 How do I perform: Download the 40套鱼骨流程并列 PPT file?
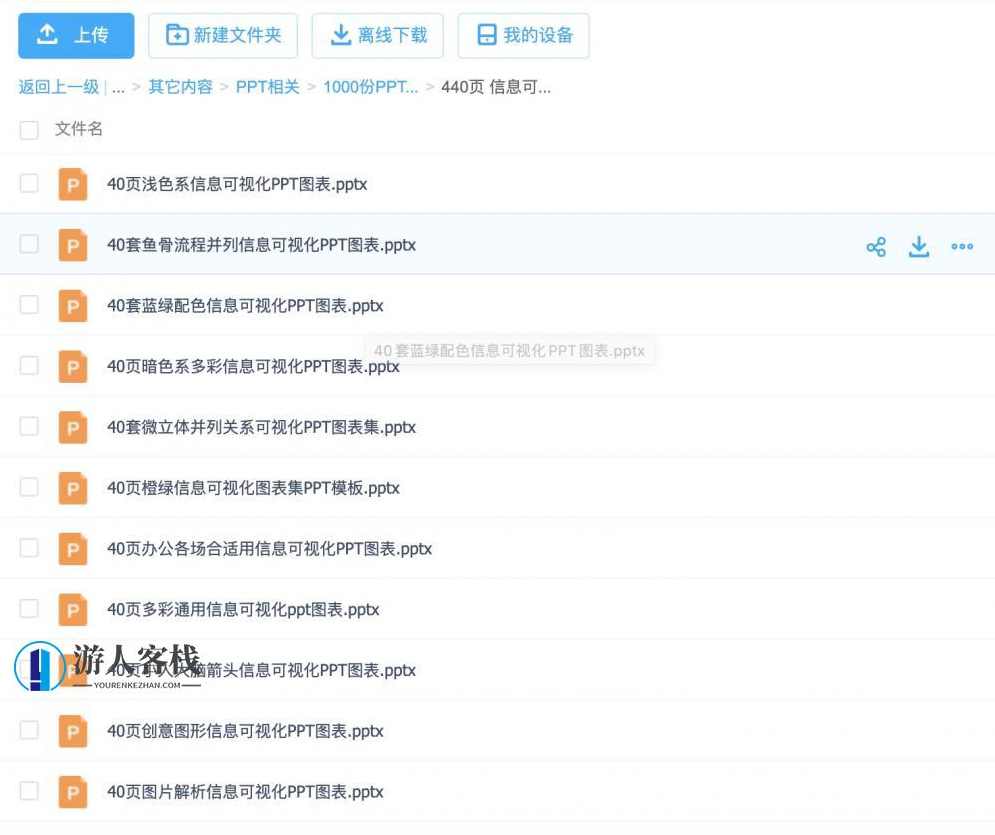[x=919, y=246]
